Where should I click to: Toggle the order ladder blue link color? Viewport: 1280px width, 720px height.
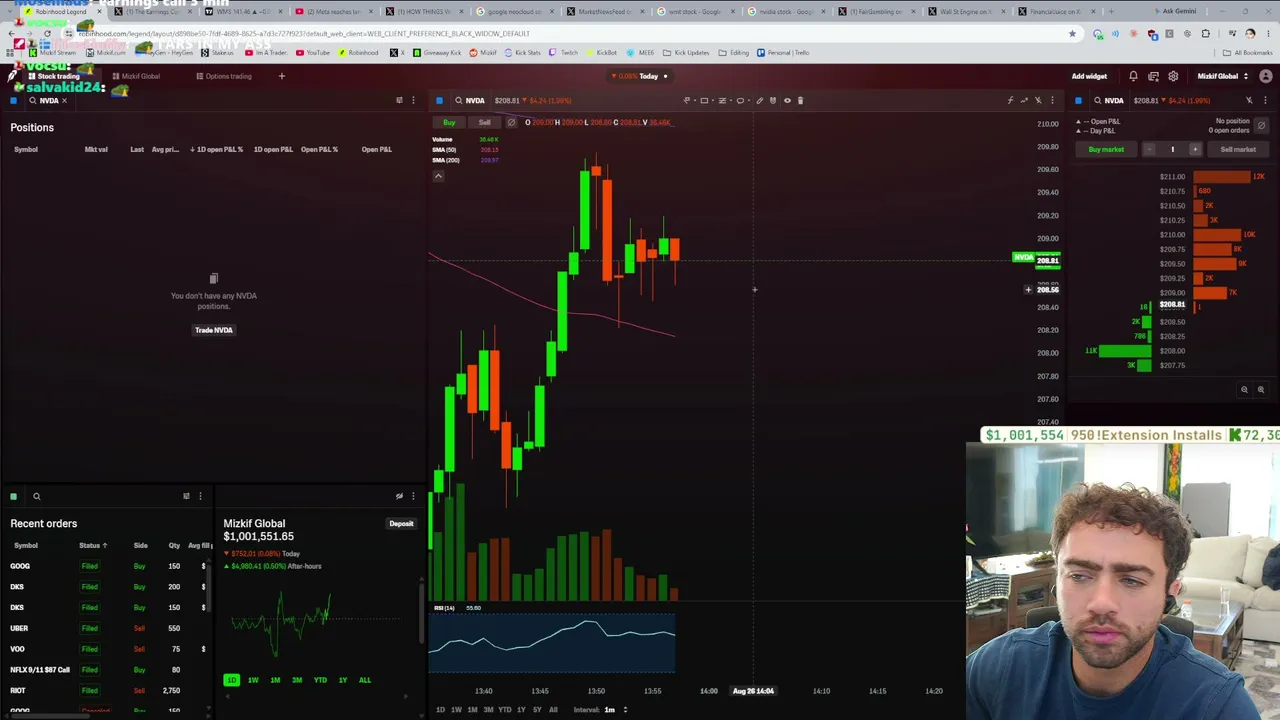(1078, 100)
